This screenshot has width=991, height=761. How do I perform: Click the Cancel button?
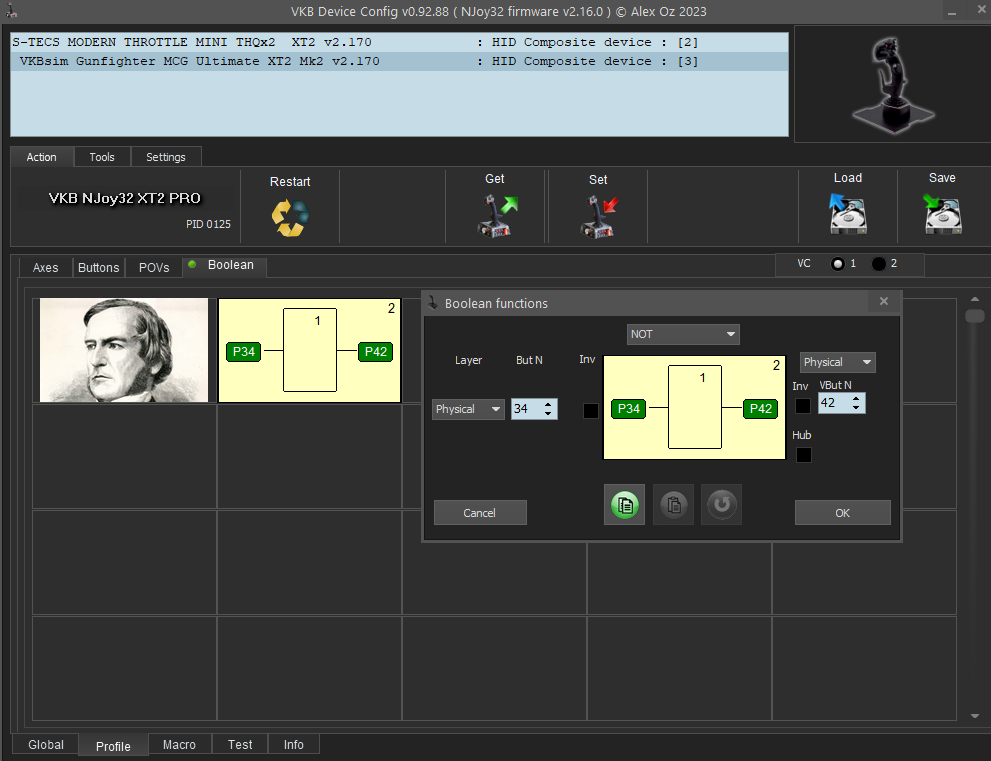480,513
